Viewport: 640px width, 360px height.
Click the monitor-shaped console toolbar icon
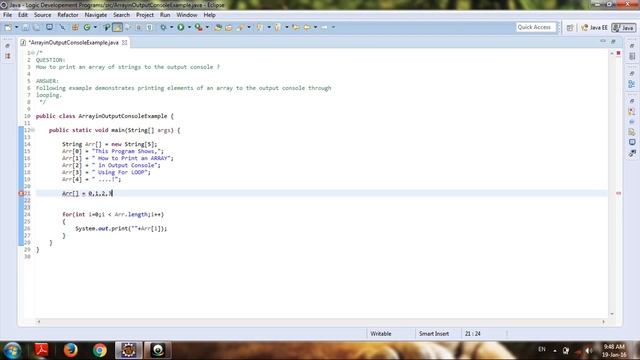click(x=49, y=27)
